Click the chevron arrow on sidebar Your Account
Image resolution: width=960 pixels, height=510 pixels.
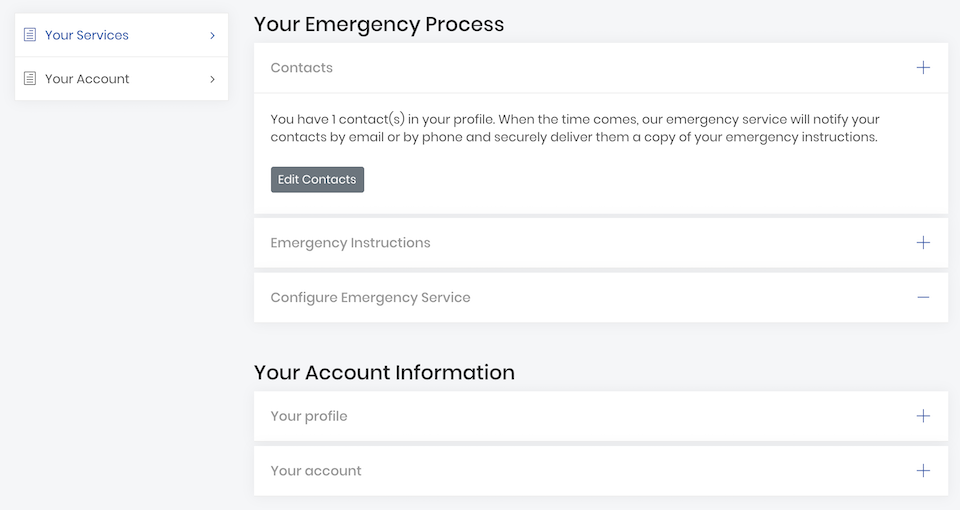[x=212, y=79]
